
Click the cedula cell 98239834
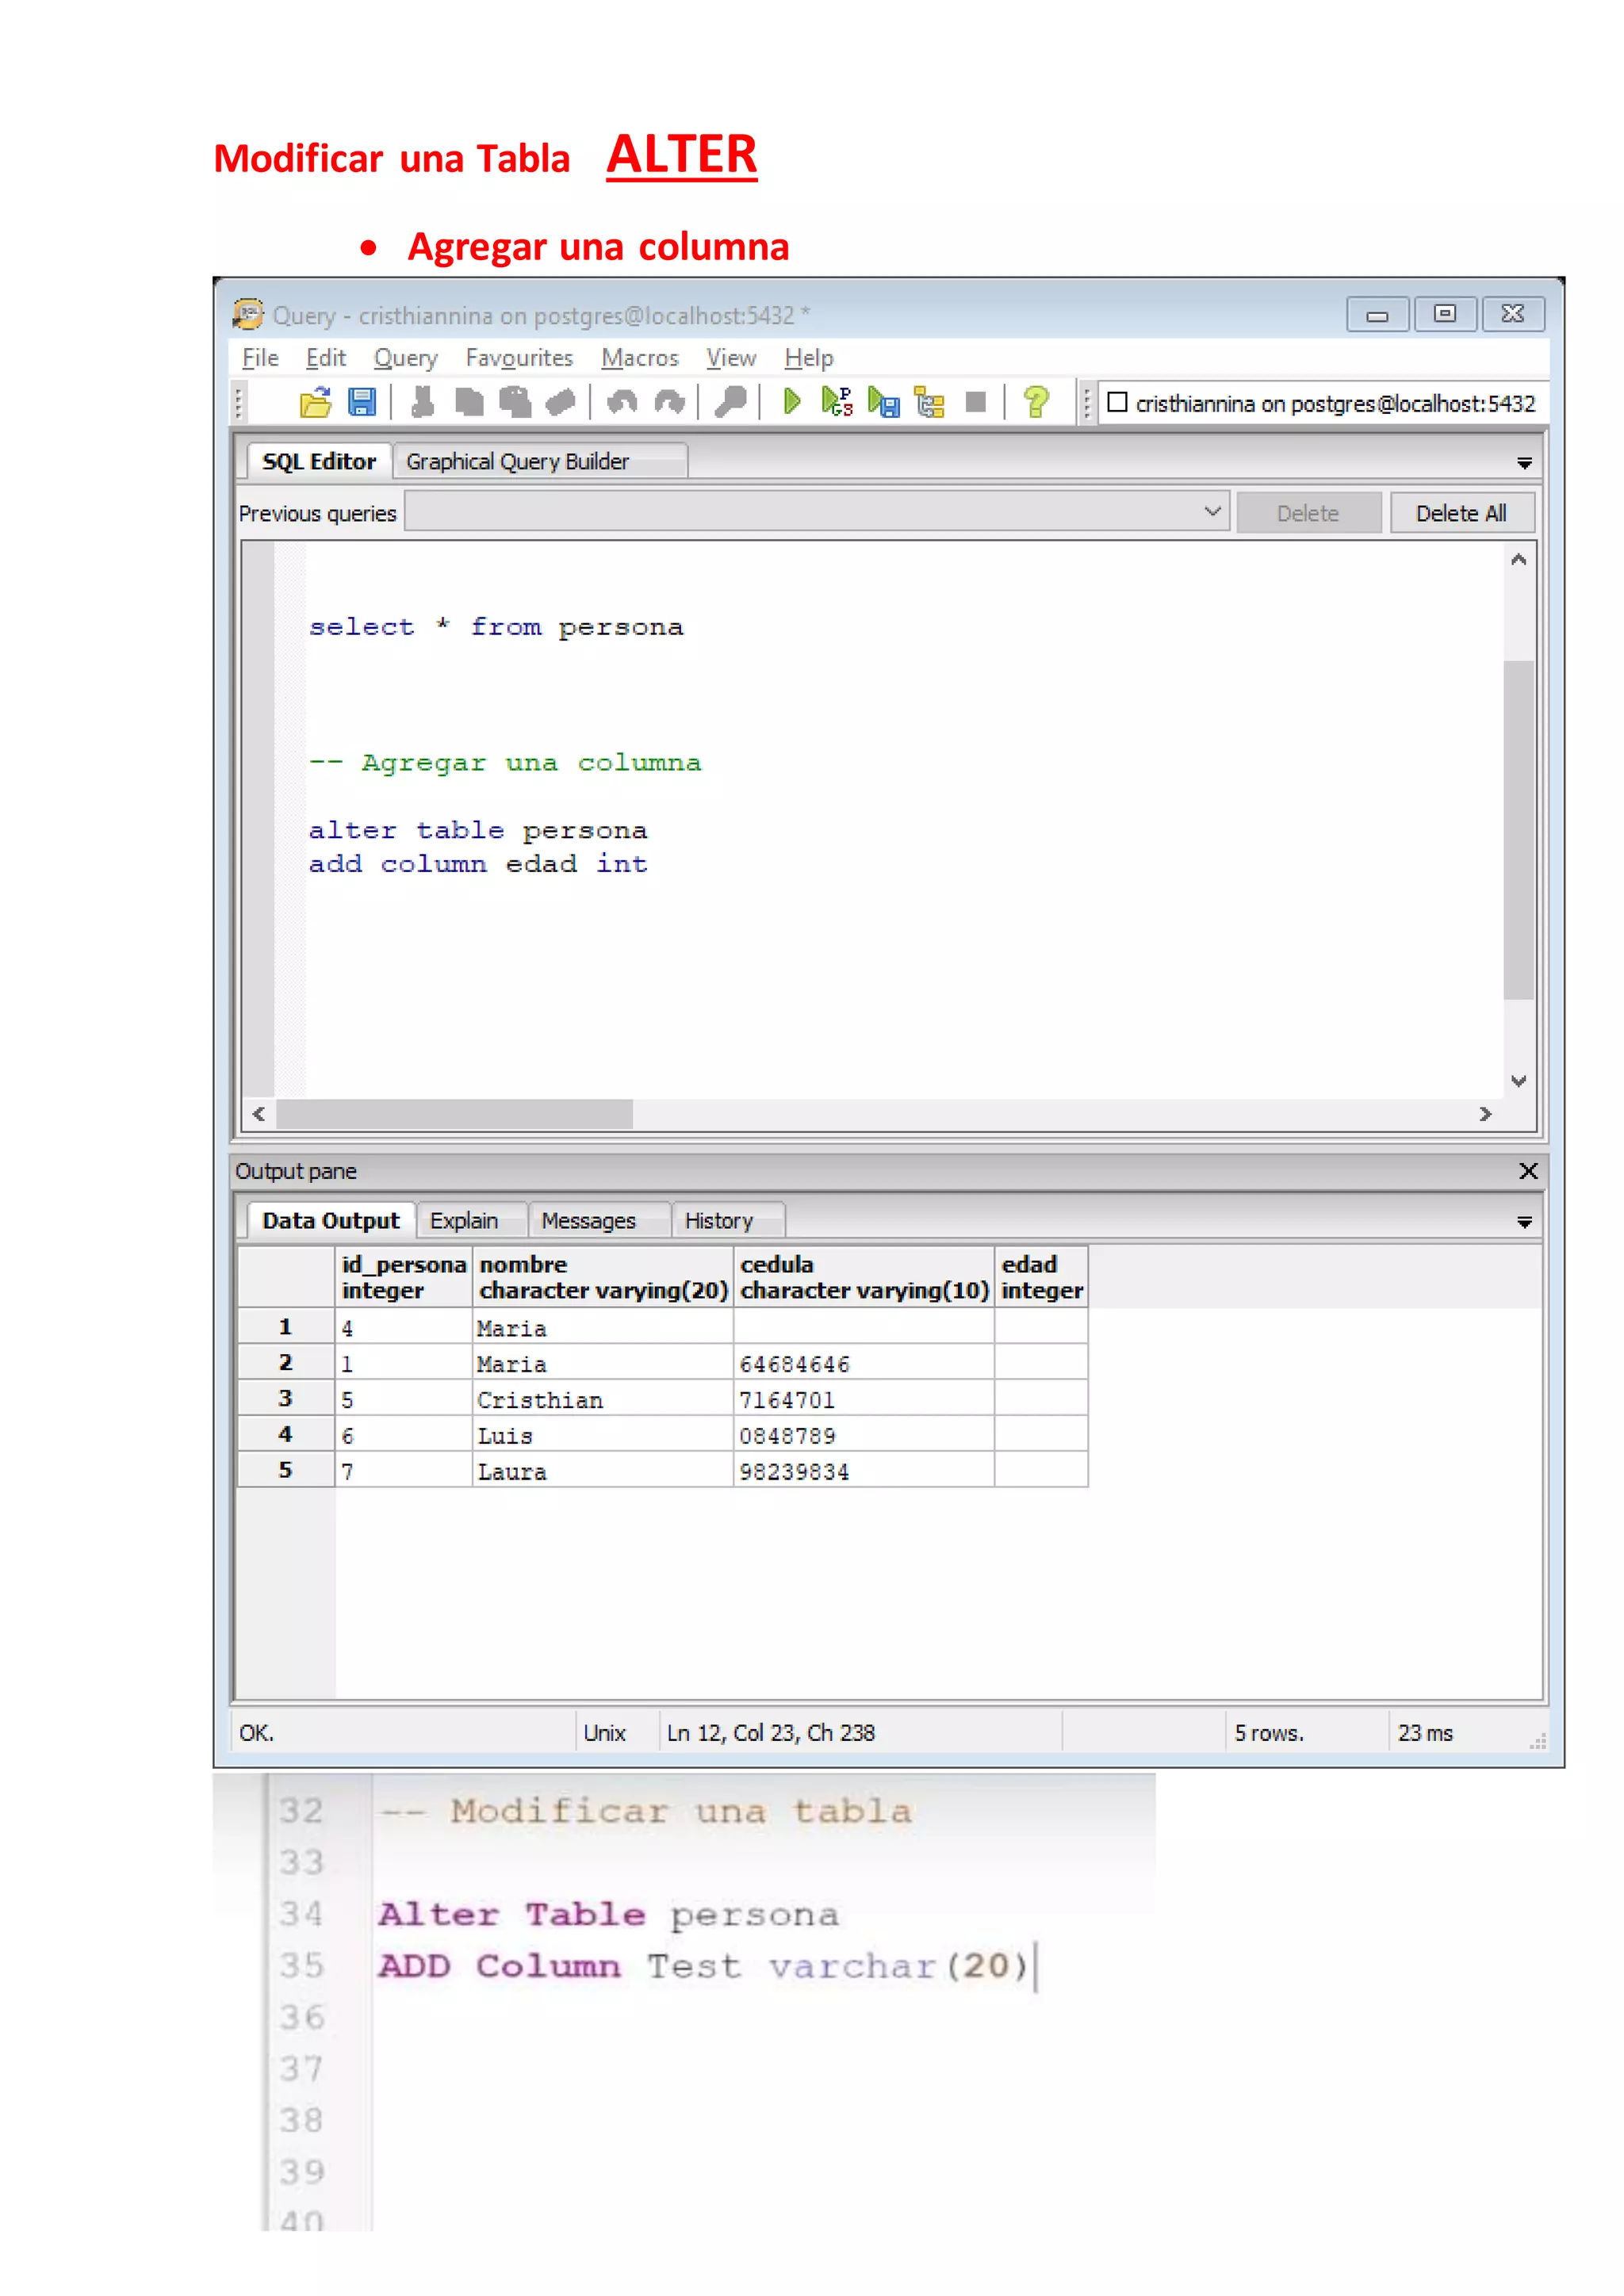[864, 1471]
